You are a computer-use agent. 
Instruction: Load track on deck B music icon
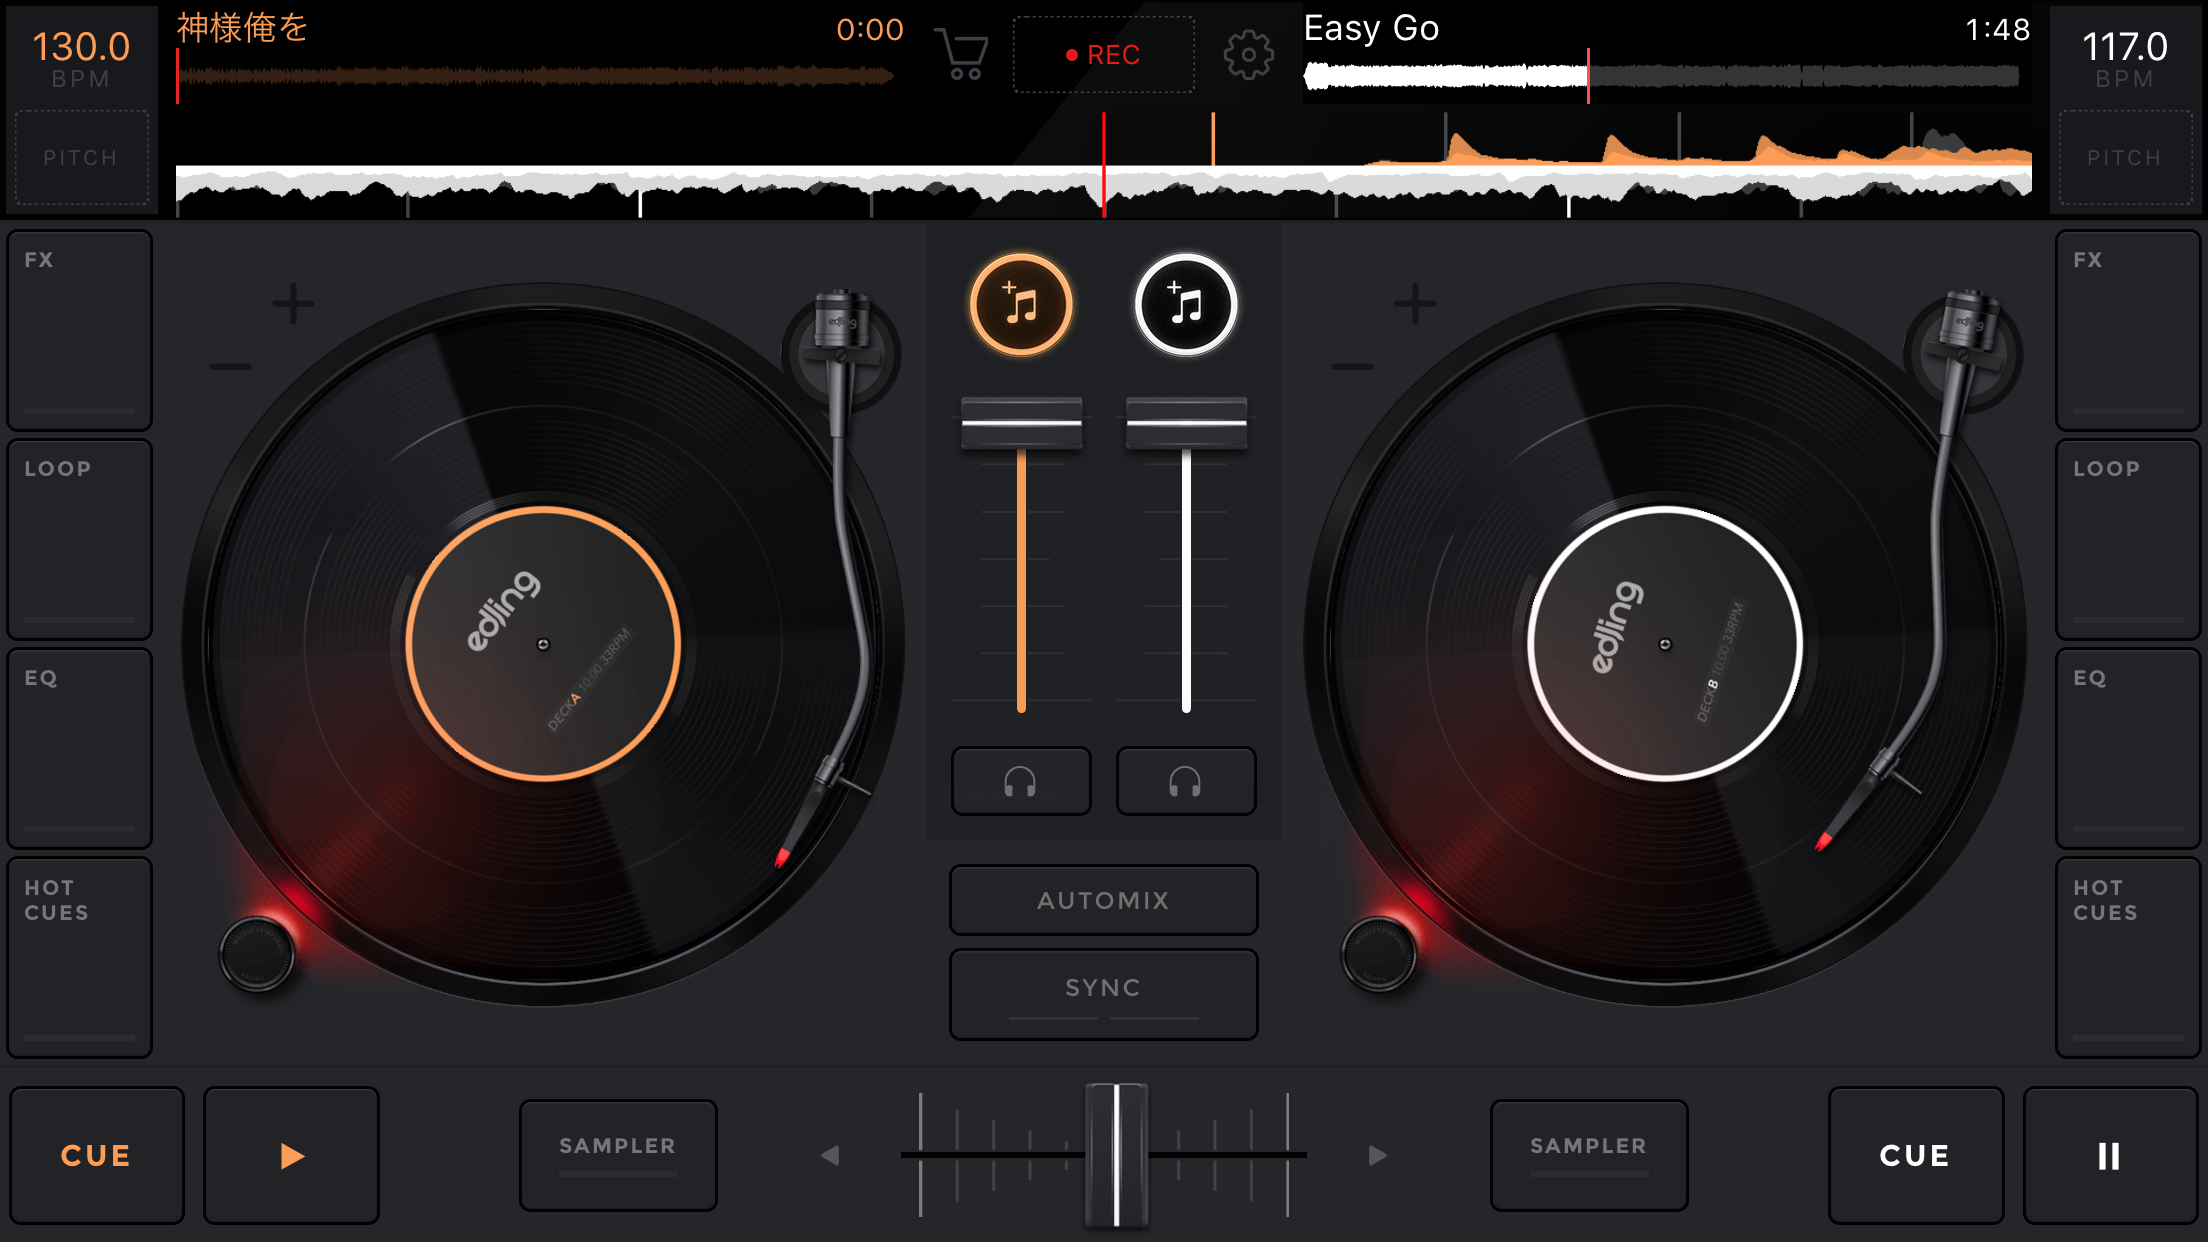[1186, 305]
